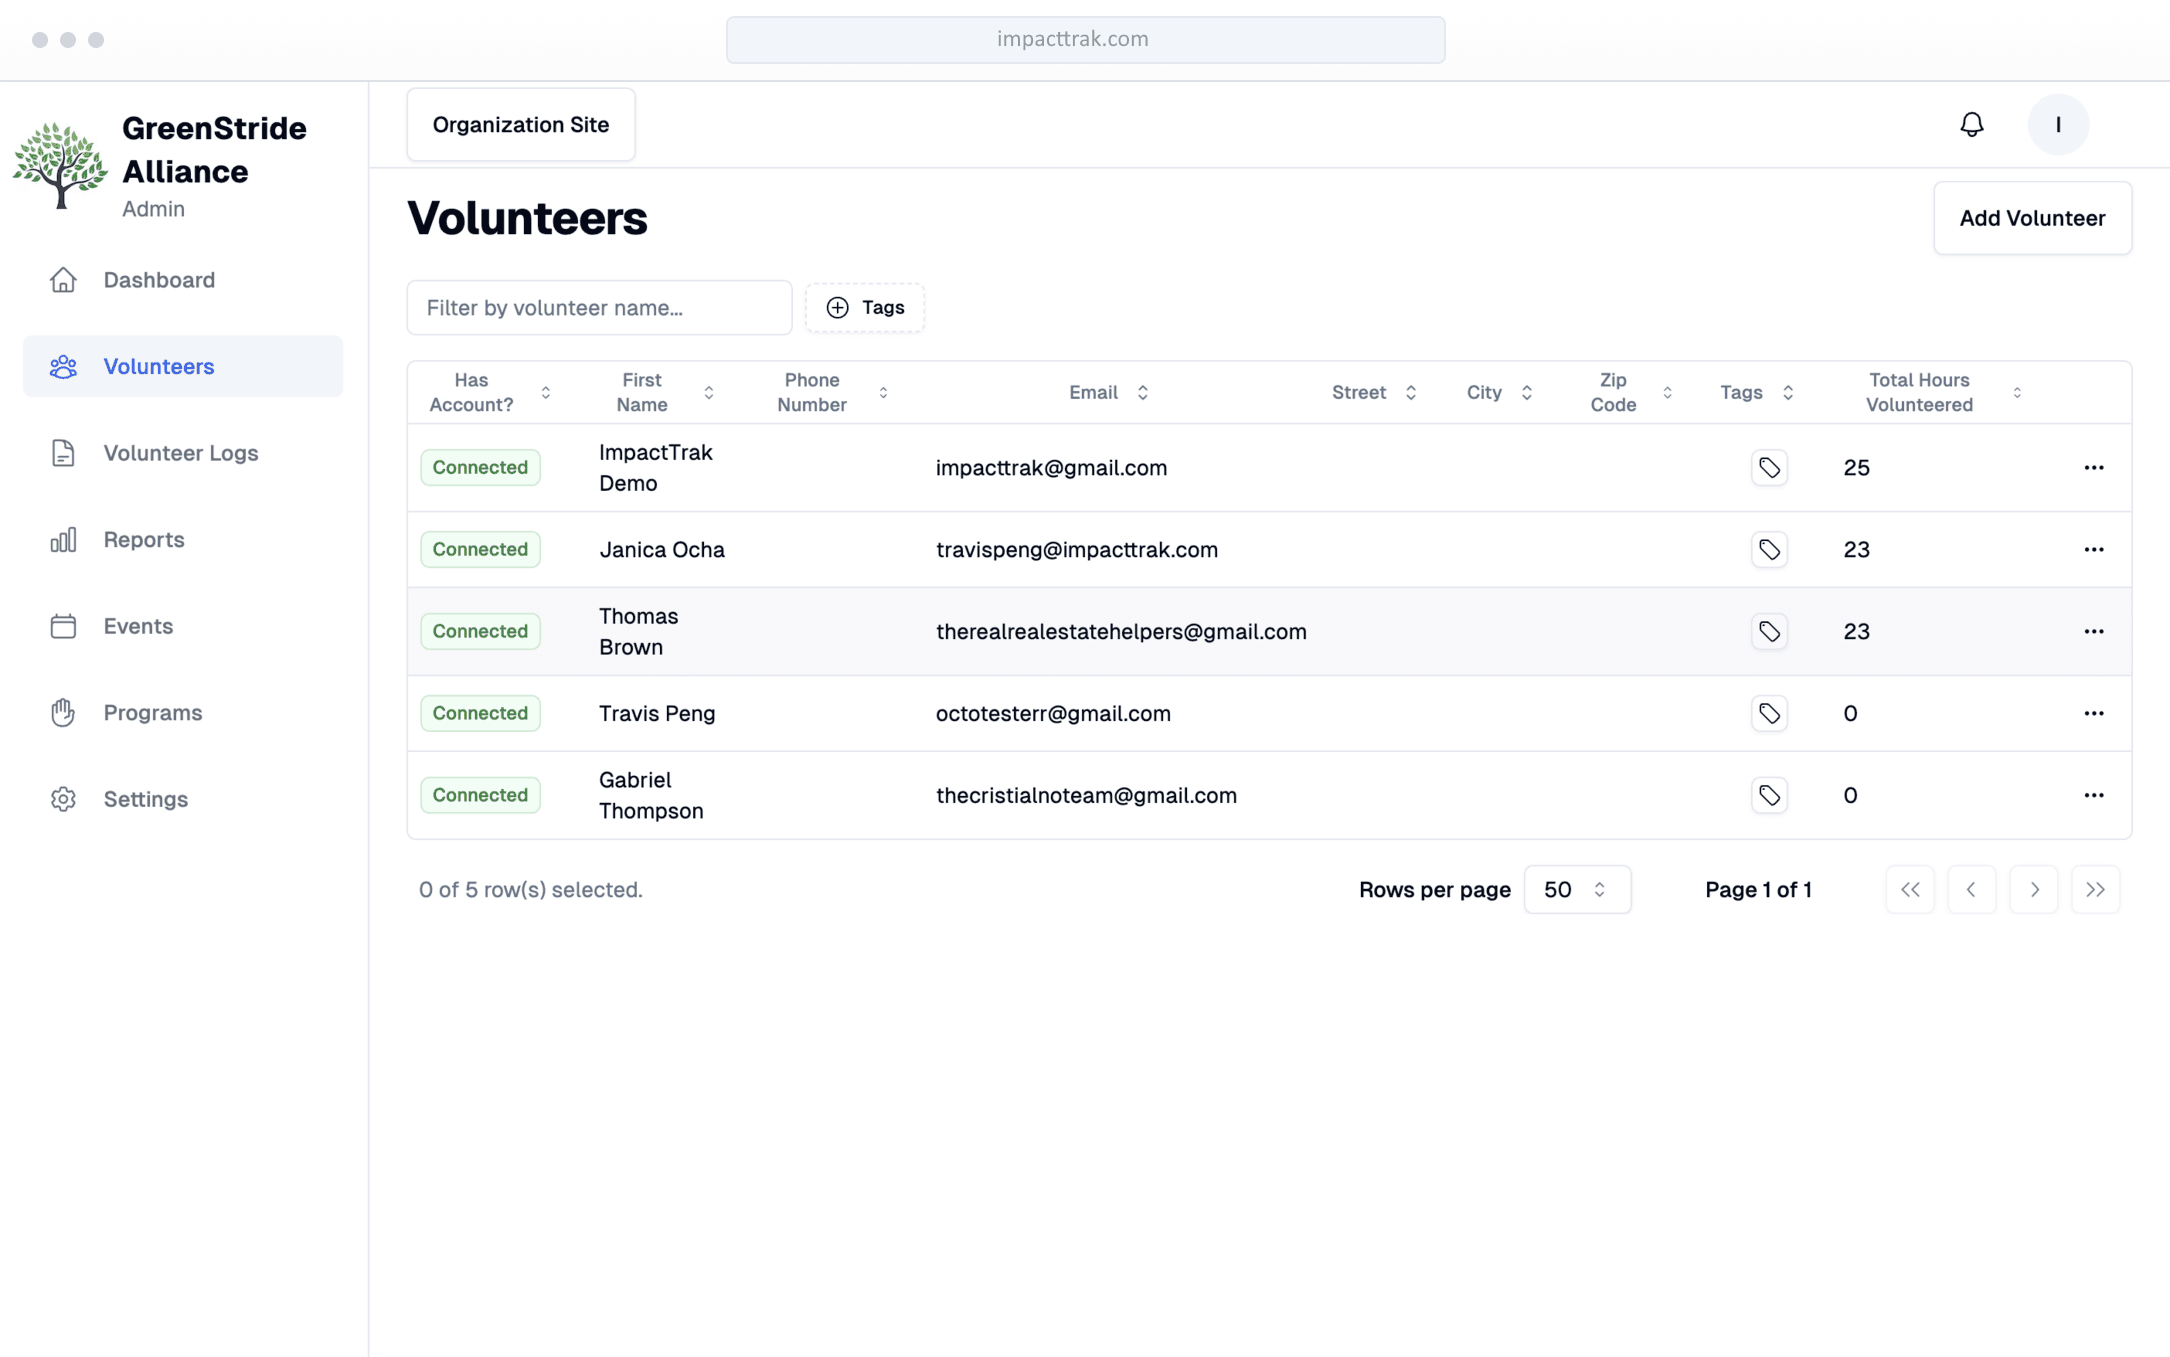The height and width of the screenshot is (1357, 2170).
Task: Open the Reports sidebar item
Action: [144, 540]
